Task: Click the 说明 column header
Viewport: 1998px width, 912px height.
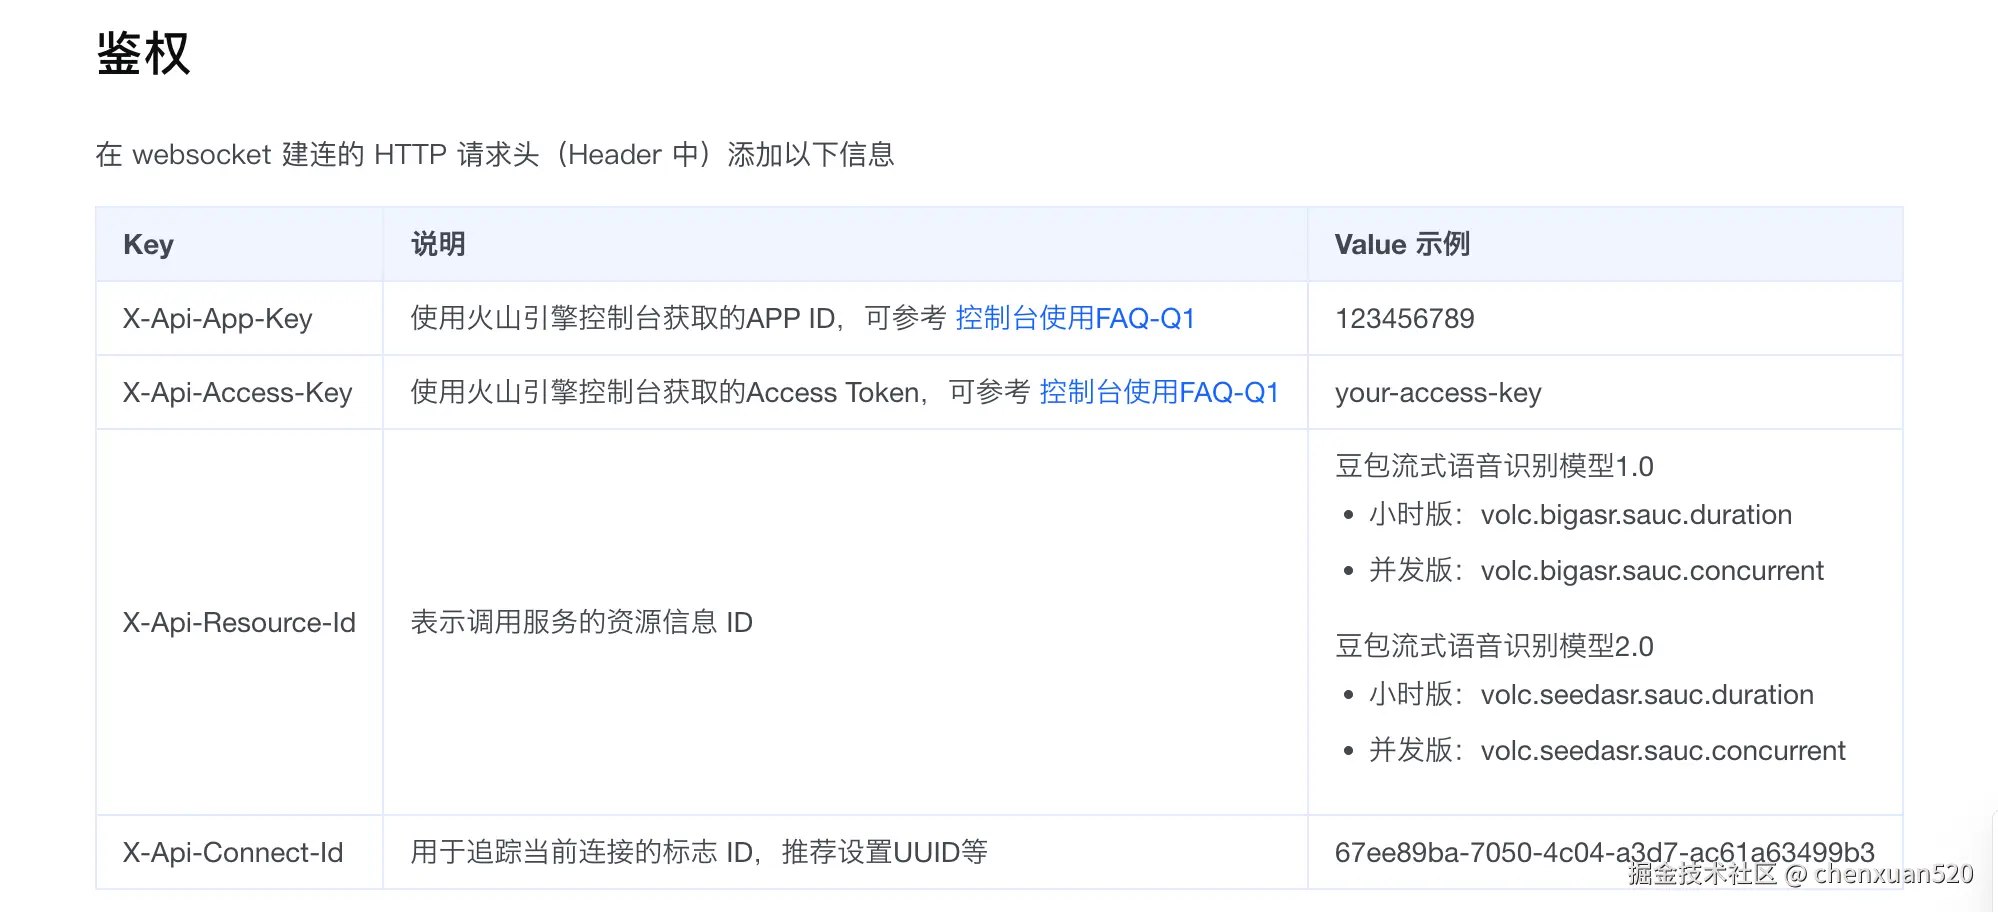Action: coord(438,245)
